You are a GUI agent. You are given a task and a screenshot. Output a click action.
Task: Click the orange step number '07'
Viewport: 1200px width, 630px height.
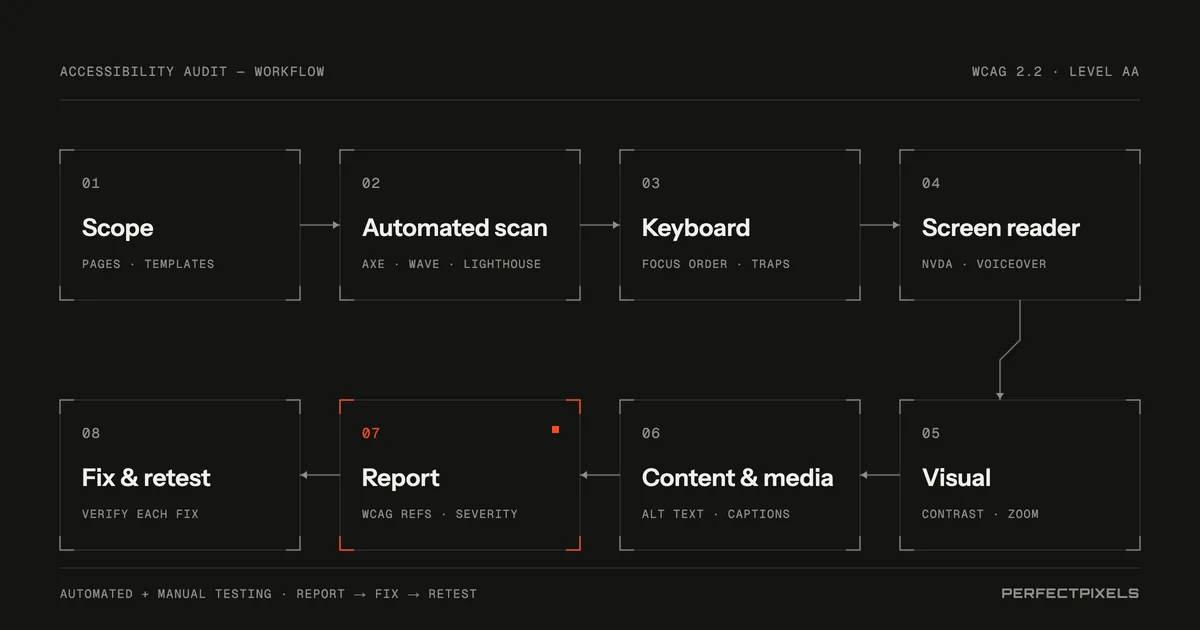[371, 433]
